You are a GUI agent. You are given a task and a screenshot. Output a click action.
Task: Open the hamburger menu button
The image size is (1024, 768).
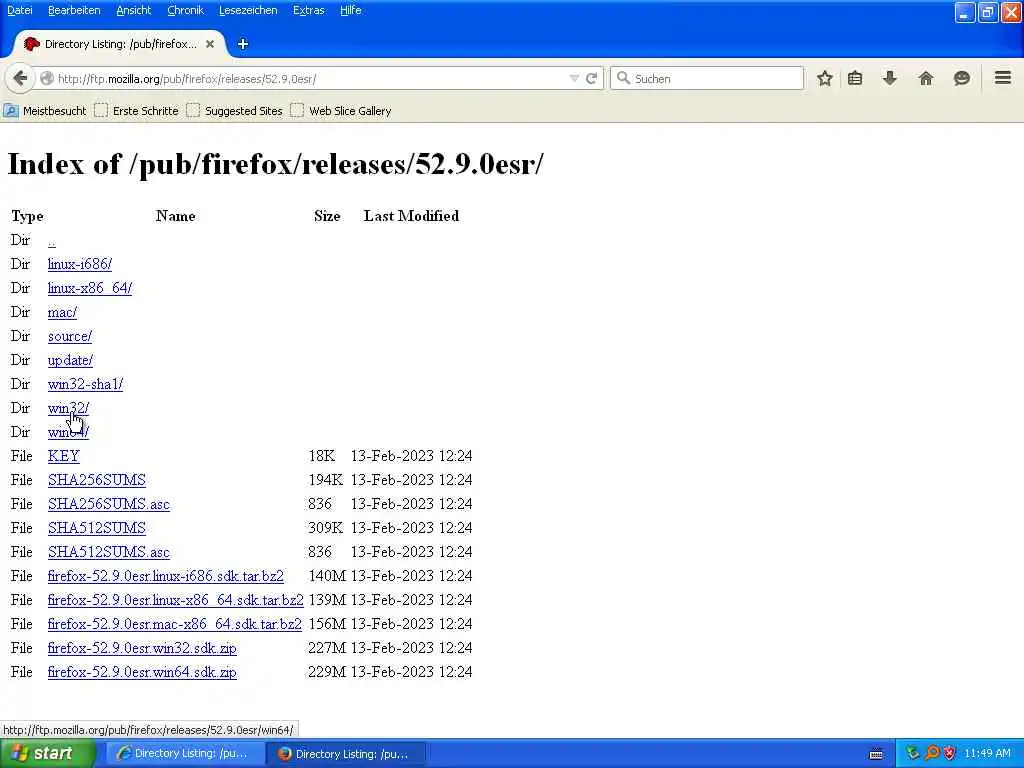pyautogui.click(x=1003, y=78)
